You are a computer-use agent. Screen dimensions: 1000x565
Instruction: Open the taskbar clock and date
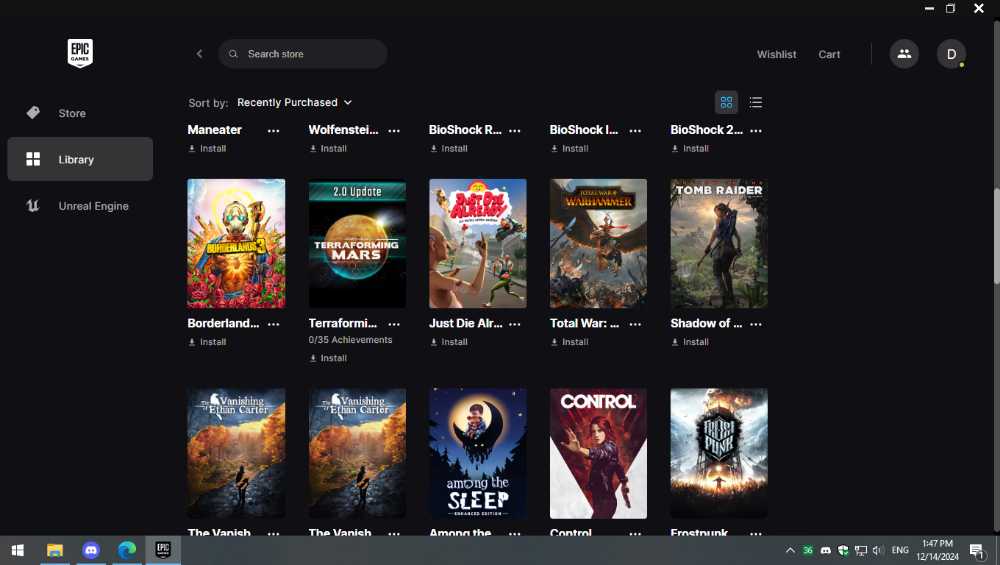(938, 550)
